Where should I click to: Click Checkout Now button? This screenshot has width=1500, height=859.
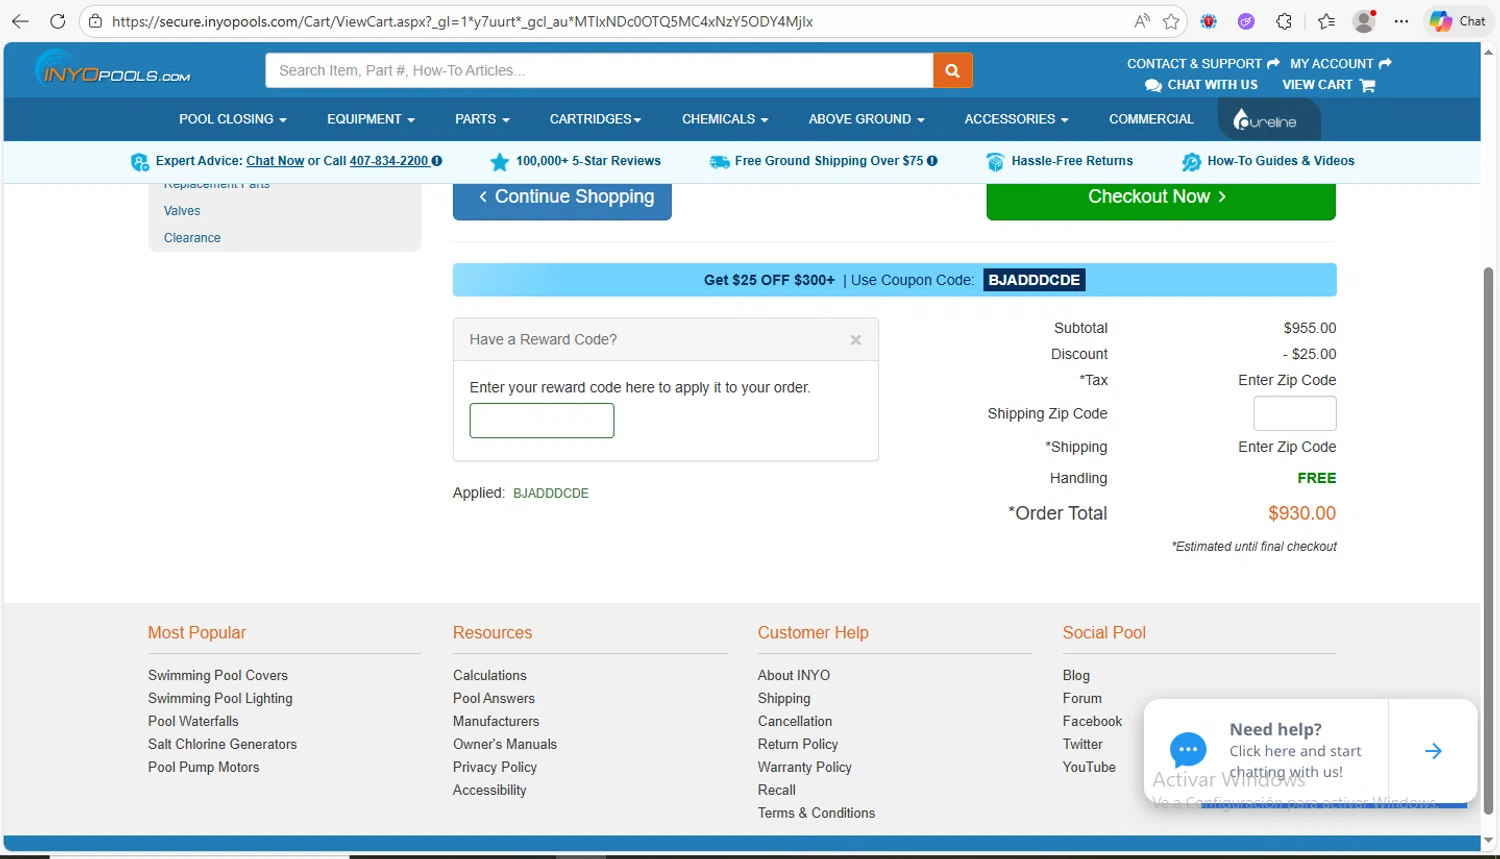(x=1161, y=199)
